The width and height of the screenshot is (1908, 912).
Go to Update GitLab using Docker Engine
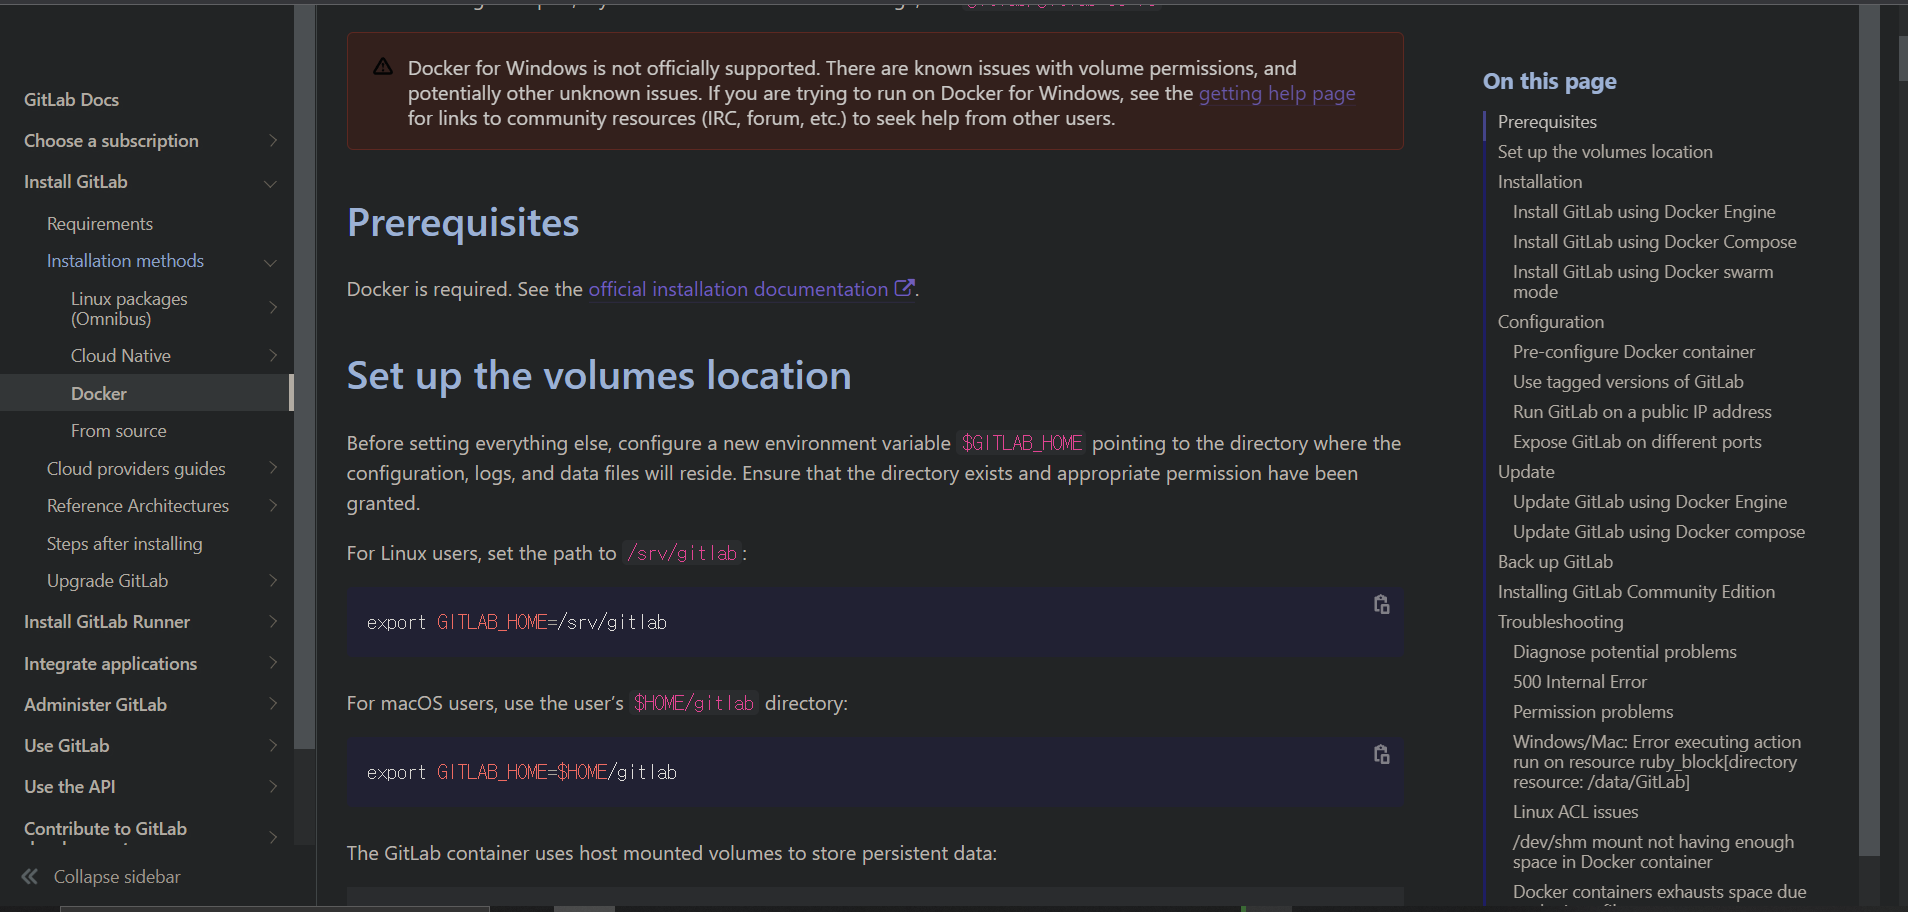tap(1650, 502)
